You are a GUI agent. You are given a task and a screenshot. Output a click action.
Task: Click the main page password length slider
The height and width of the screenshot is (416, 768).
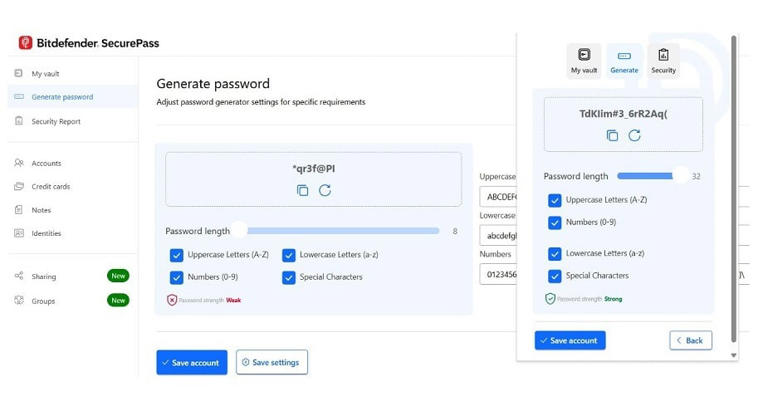pyautogui.click(x=337, y=231)
